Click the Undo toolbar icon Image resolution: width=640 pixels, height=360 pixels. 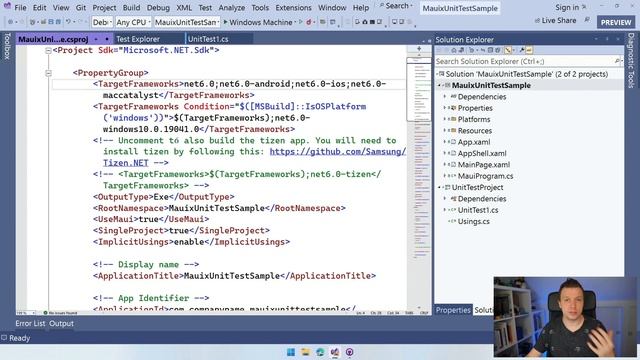click(68, 22)
